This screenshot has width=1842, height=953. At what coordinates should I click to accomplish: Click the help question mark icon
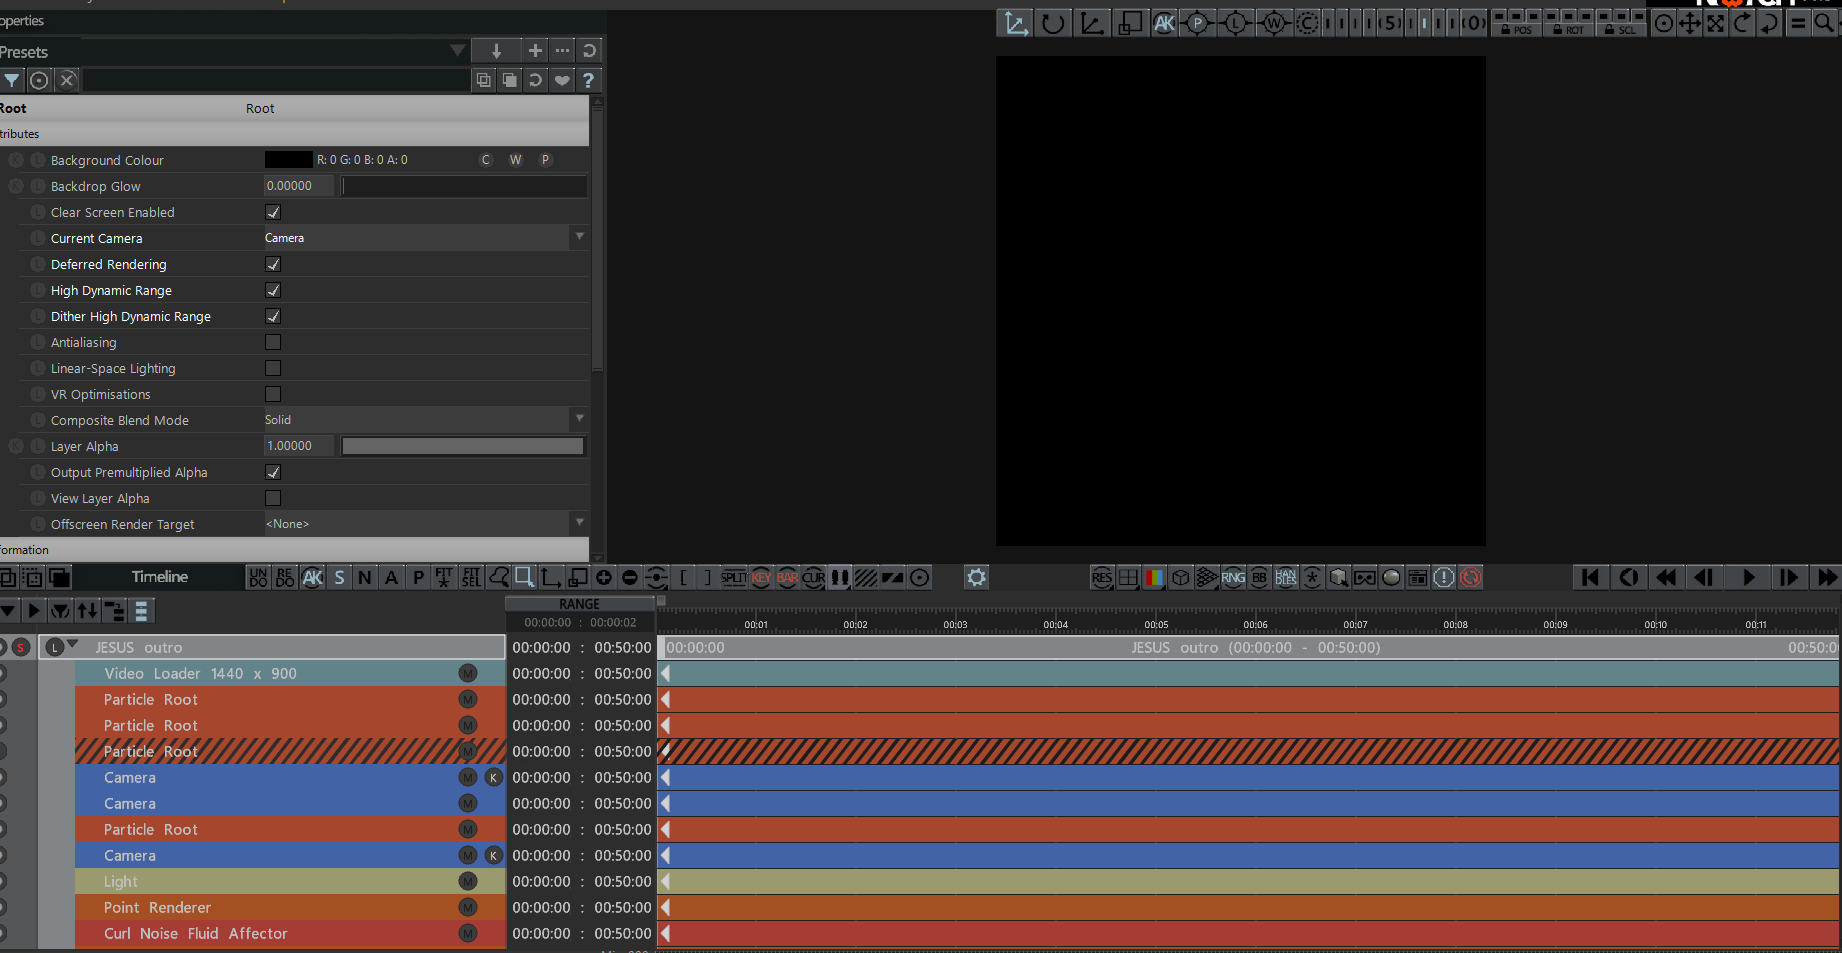pyautogui.click(x=588, y=80)
